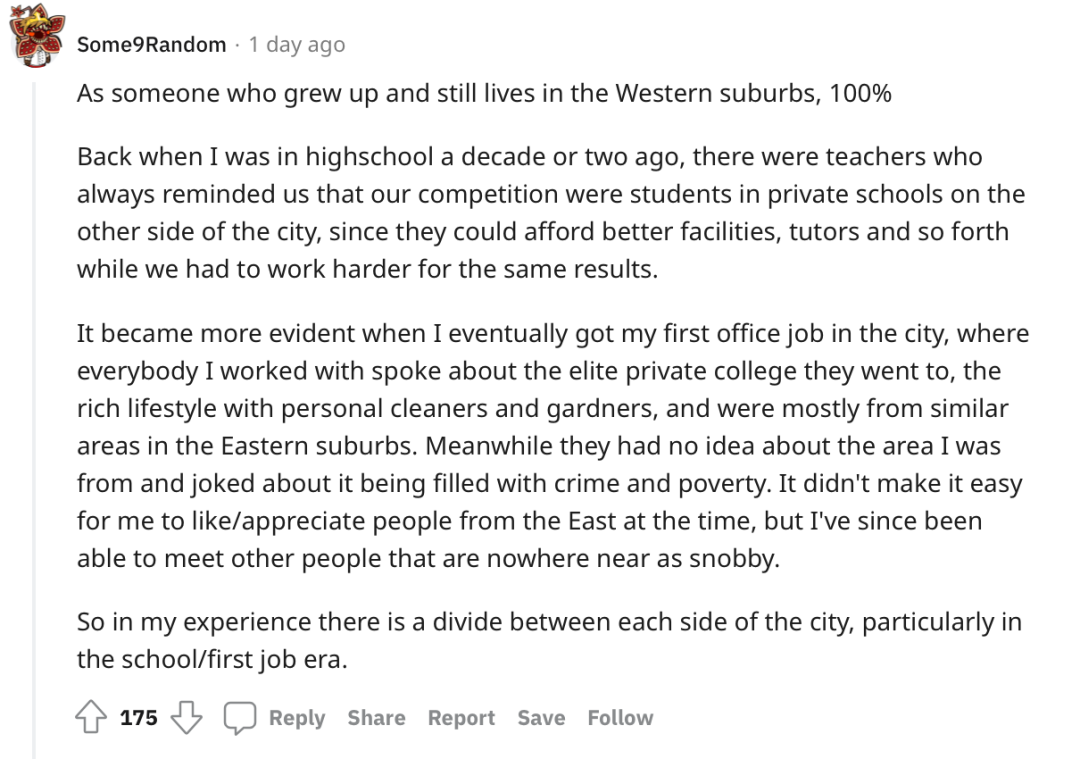Open the '1 day ago' timestamp permalink
The height and width of the screenshot is (759, 1080).
[297, 45]
